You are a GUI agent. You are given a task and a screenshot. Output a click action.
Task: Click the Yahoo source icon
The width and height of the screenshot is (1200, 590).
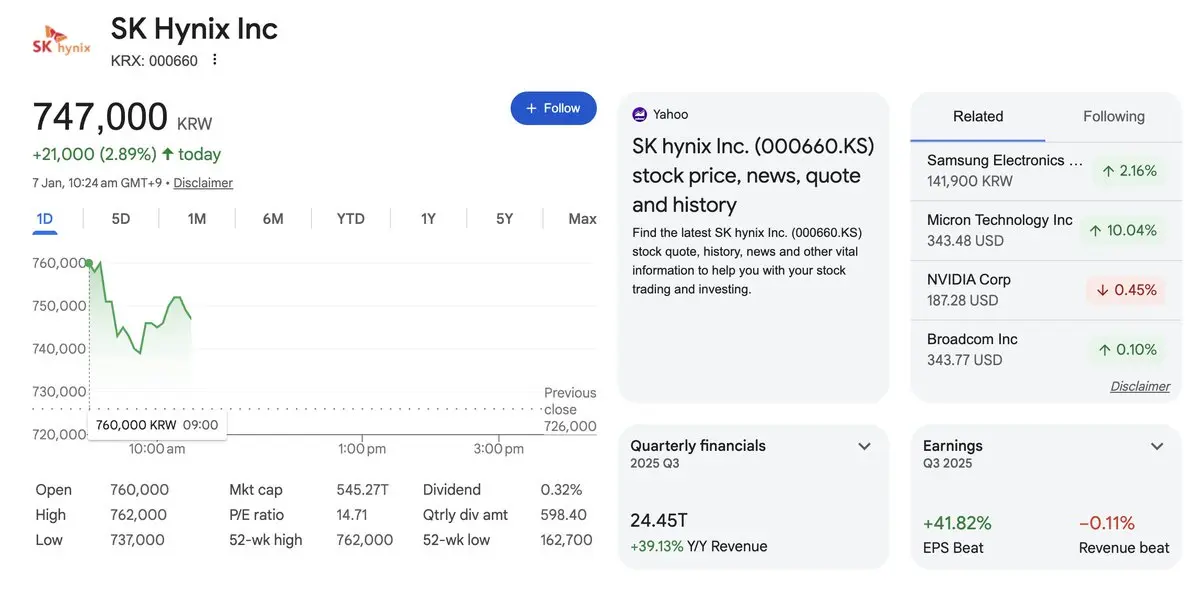tap(640, 114)
